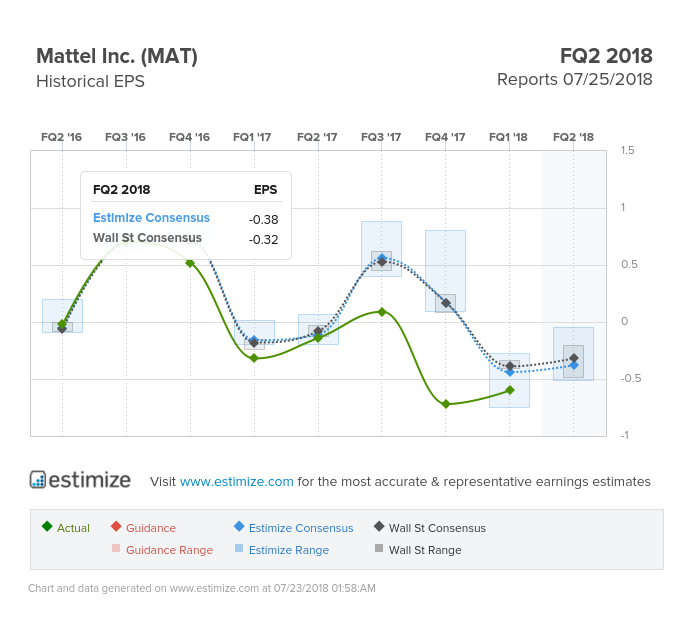Screen dimensions: 685x620
Task: Click the FQ1 '18 green Actual data point
Action: [x=510, y=390]
